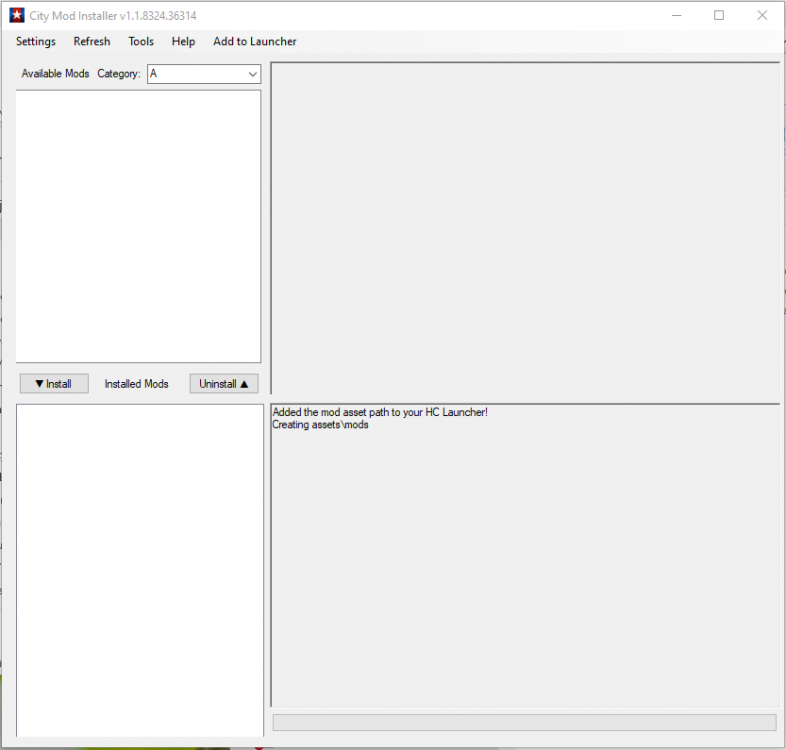Click Refresh in the menu bar
This screenshot has width=786, height=750.
pyautogui.click(x=92, y=42)
